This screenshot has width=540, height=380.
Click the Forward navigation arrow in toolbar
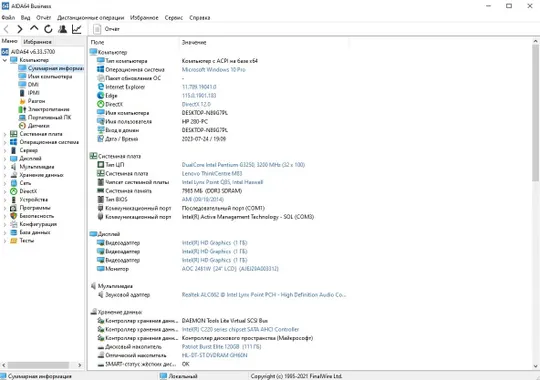(x=20, y=29)
